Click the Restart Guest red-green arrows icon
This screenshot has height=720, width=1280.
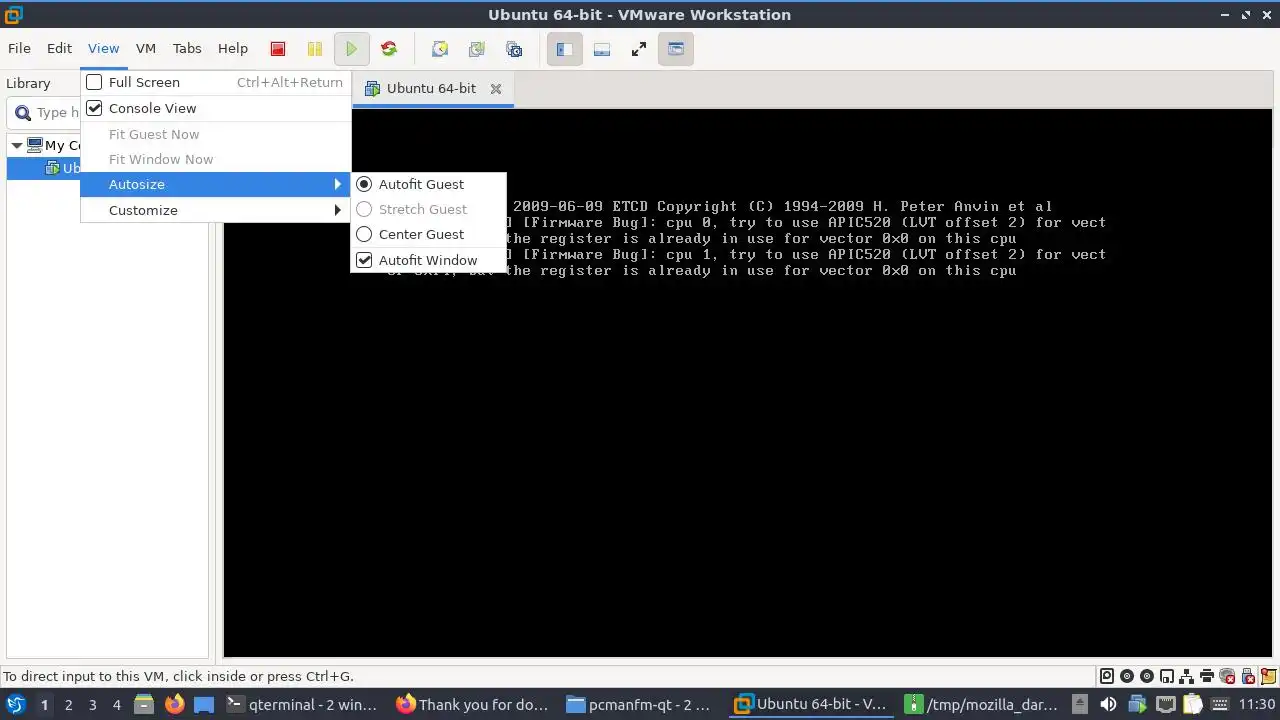pos(389,49)
